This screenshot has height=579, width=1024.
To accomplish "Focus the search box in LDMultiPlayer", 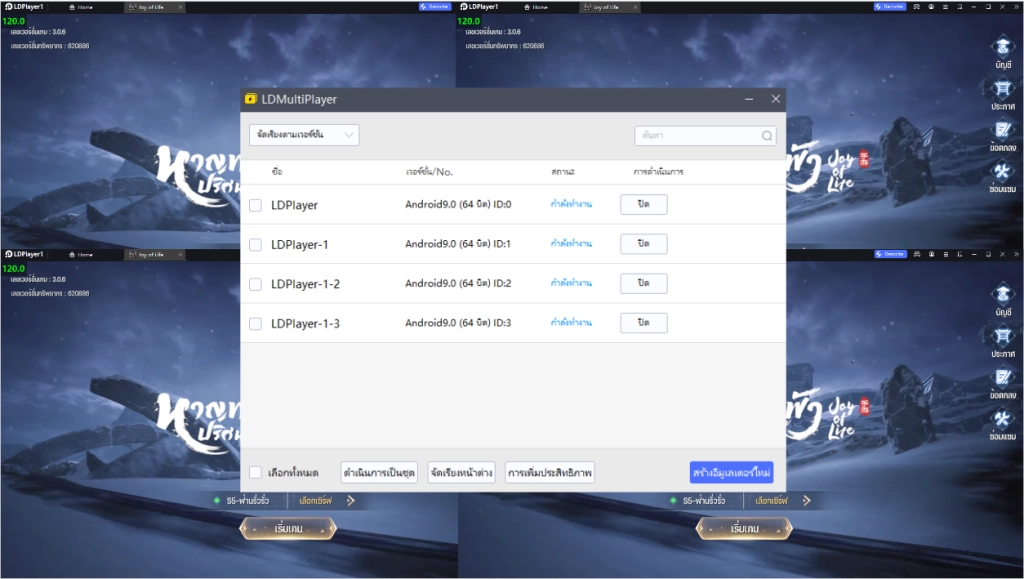I will (705, 136).
